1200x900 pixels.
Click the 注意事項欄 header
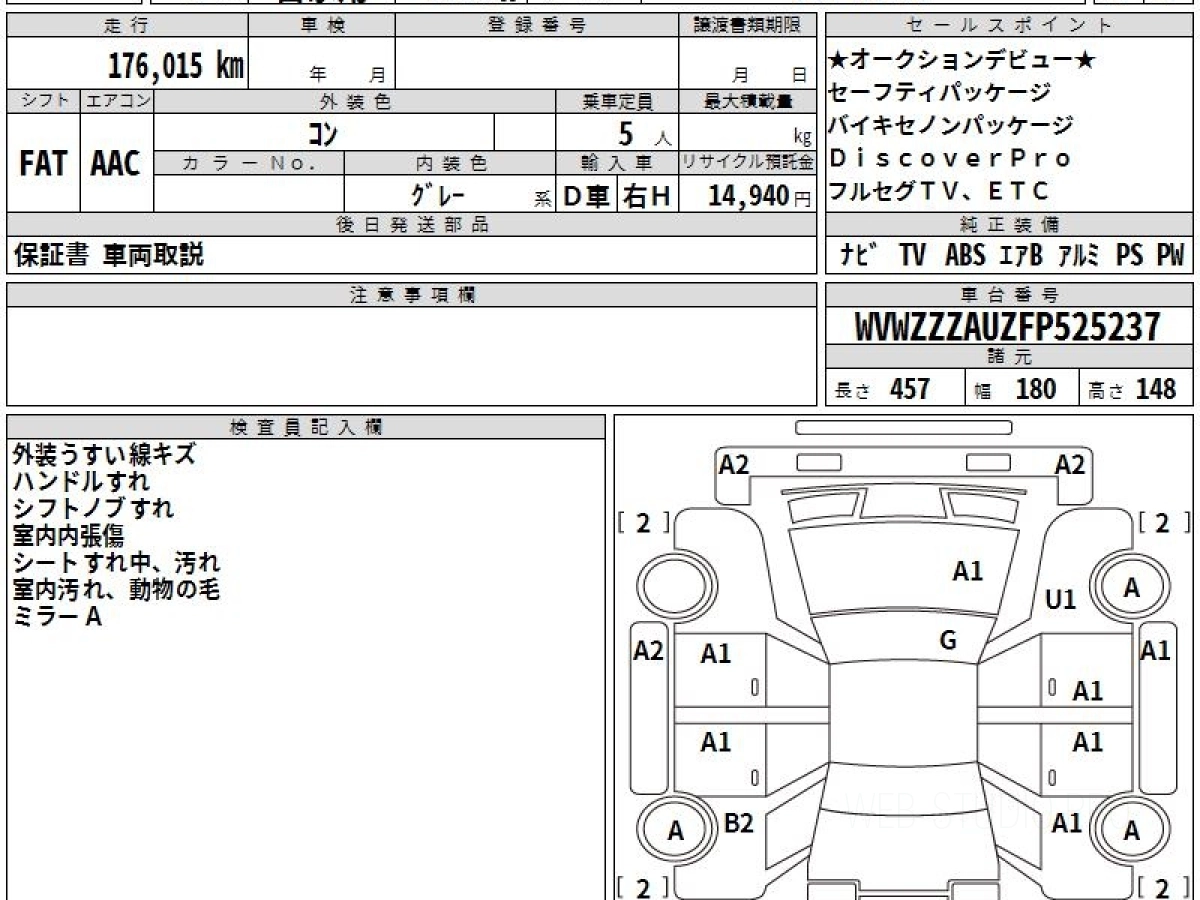411,295
